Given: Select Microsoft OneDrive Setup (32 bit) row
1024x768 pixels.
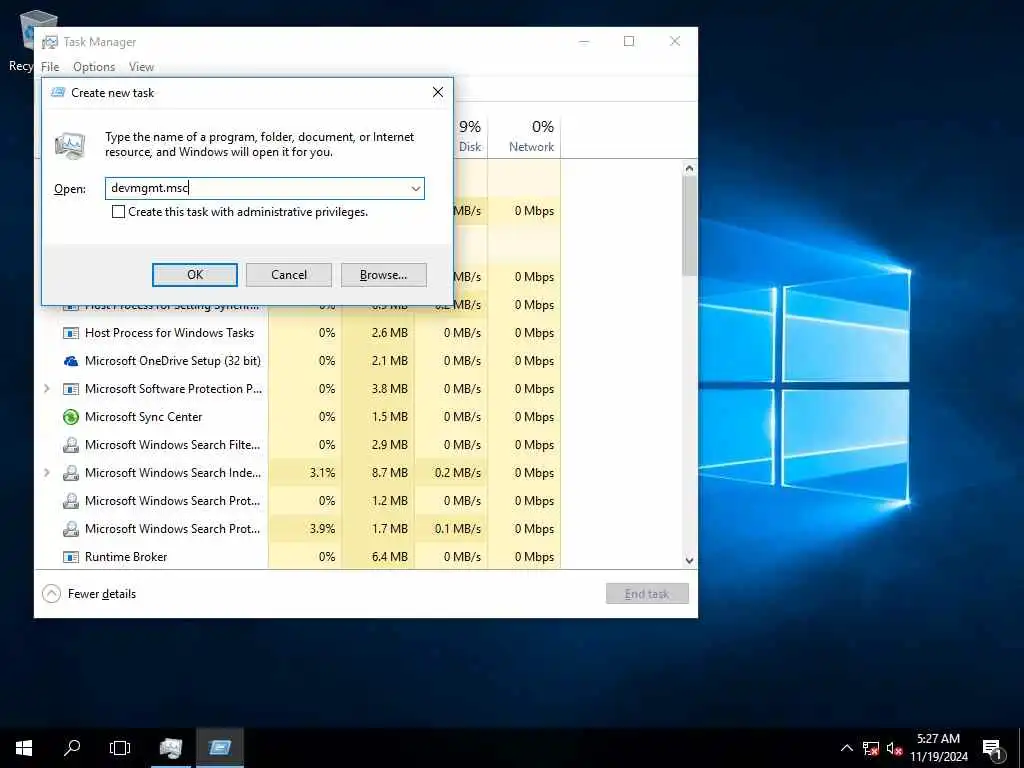Looking at the screenshot, I should pyautogui.click(x=298, y=361).
